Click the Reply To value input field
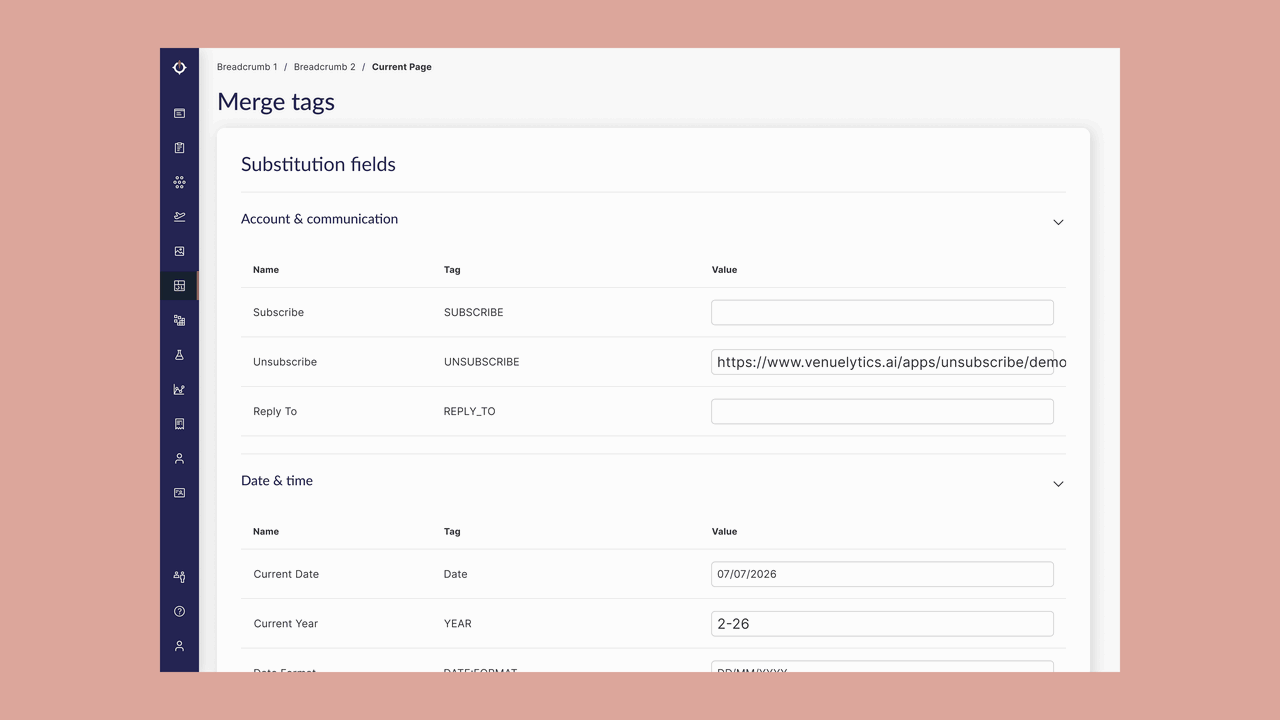The width and height of the screenshot is (1280, 720). (x=882, y=411)
